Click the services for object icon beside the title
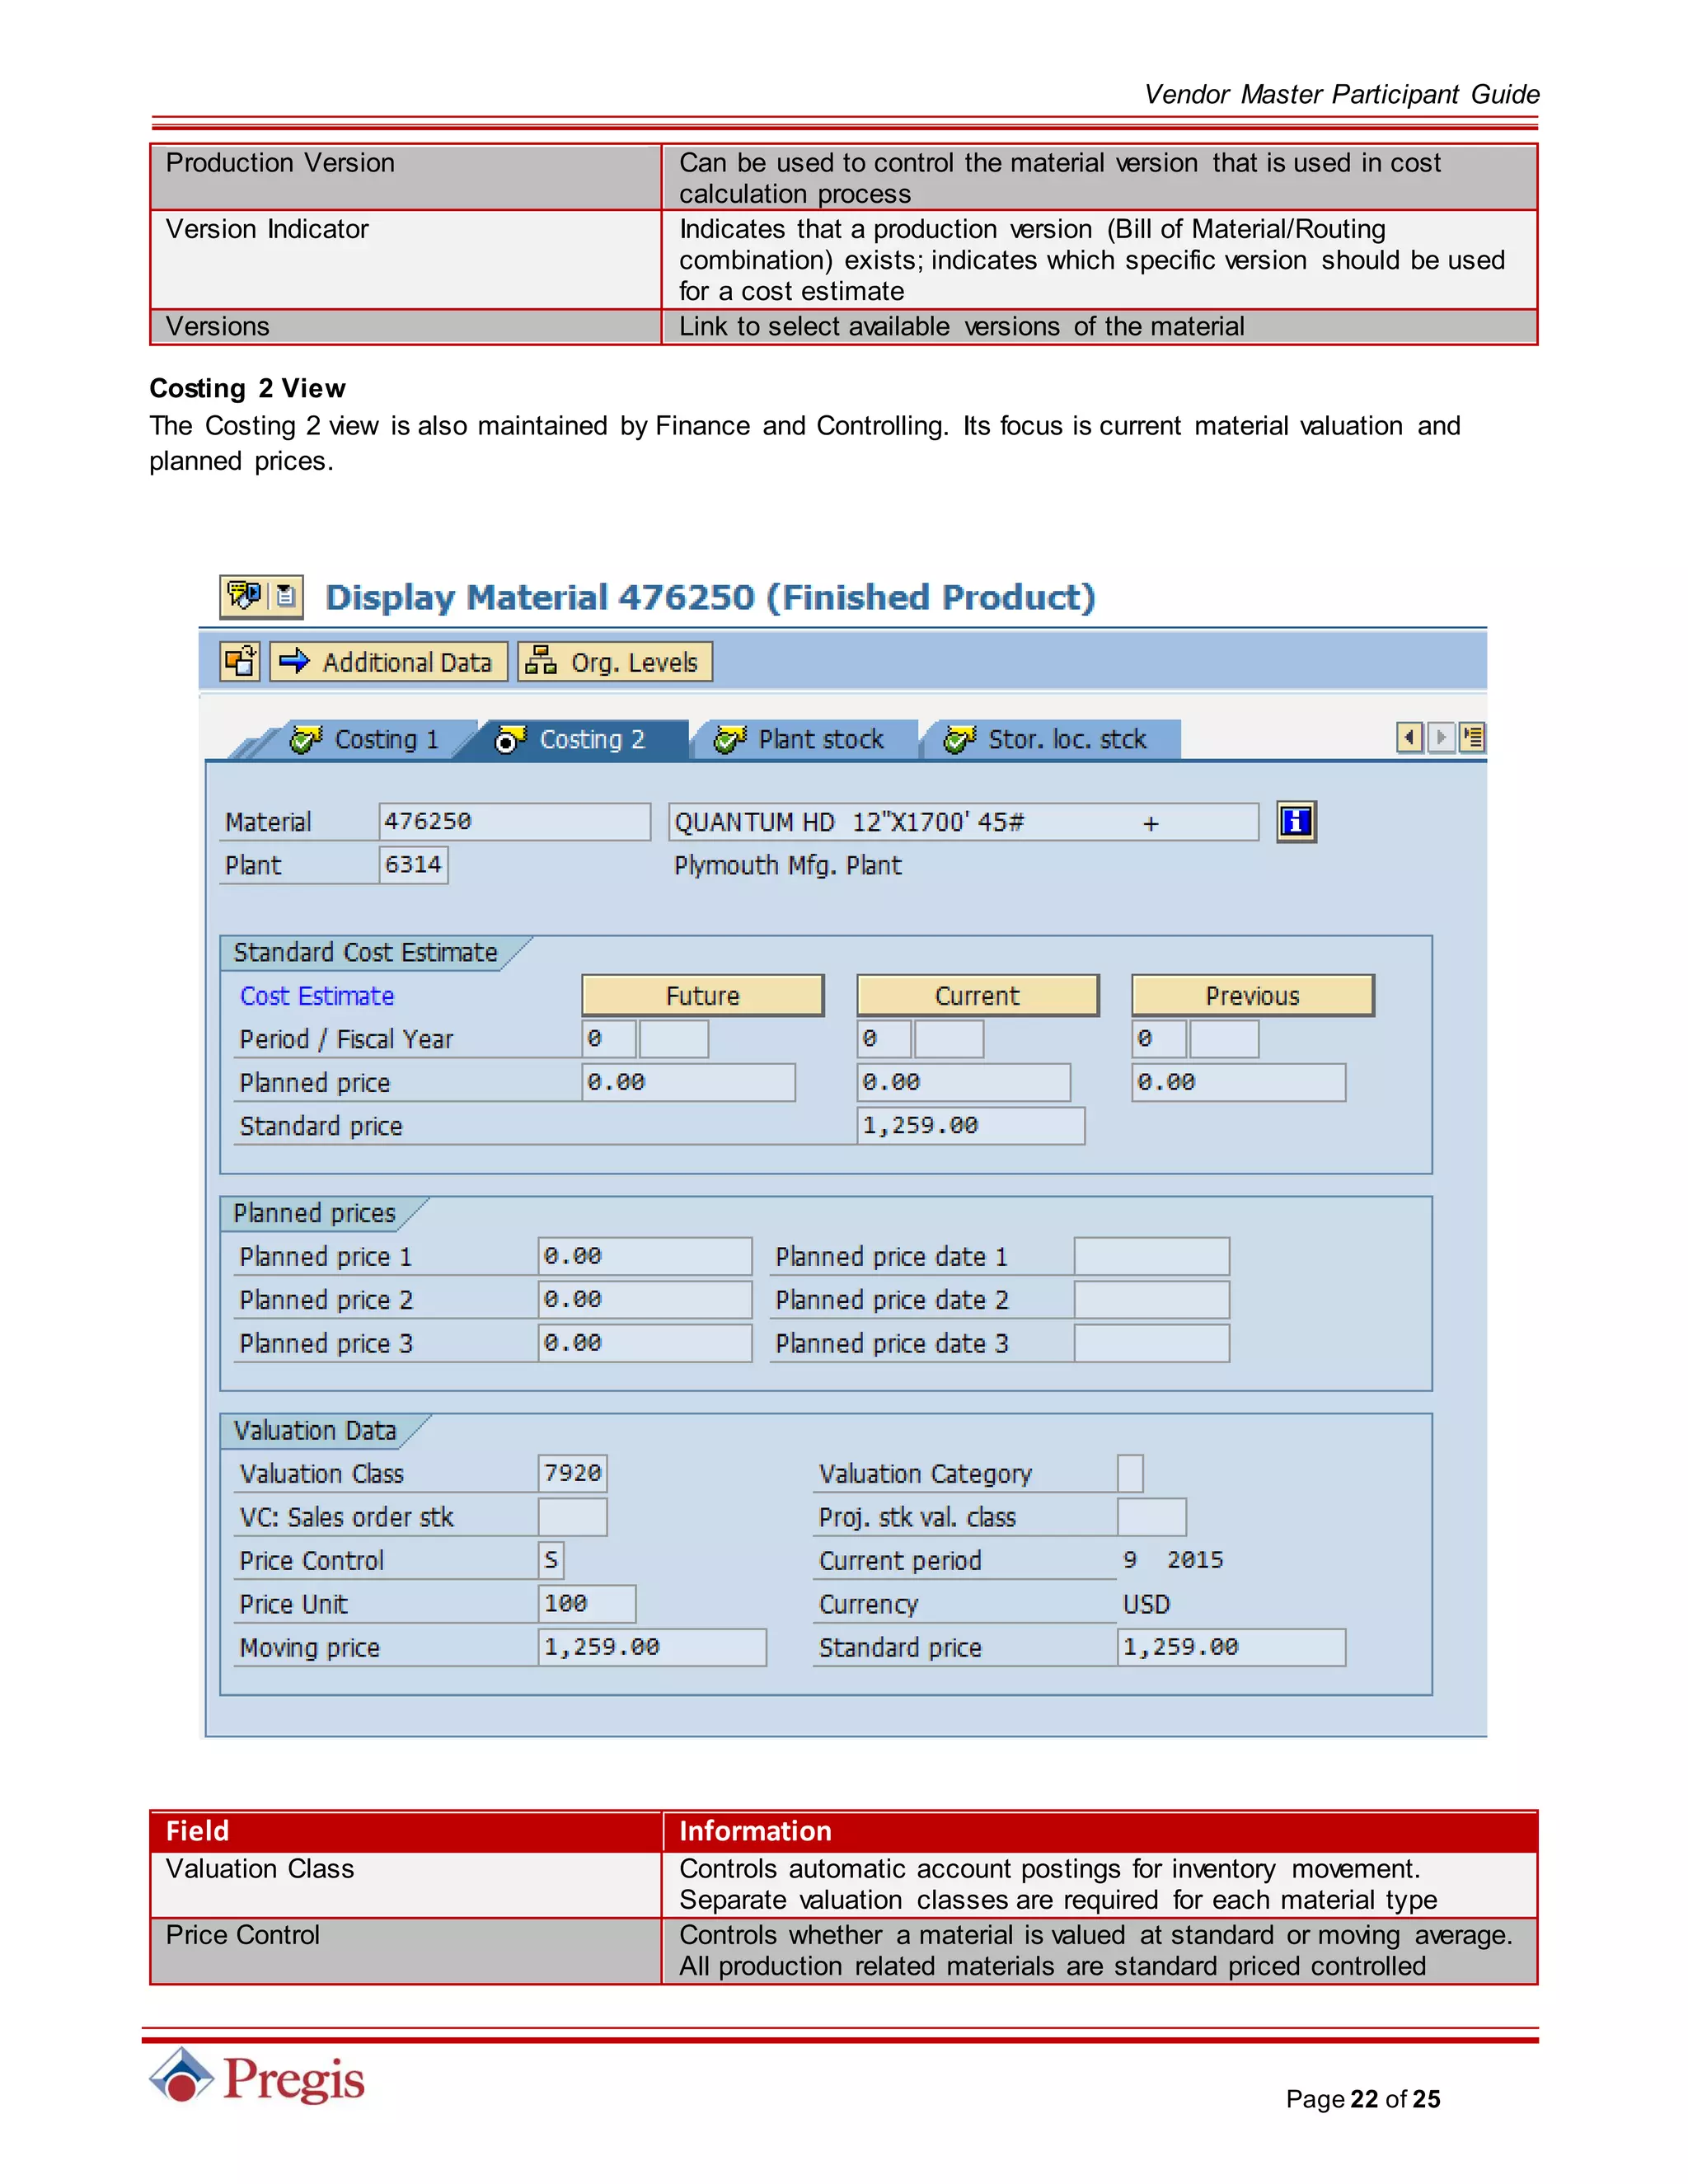The height and width of the screenshot is (2184, 1688). click(x=244, y=596)
